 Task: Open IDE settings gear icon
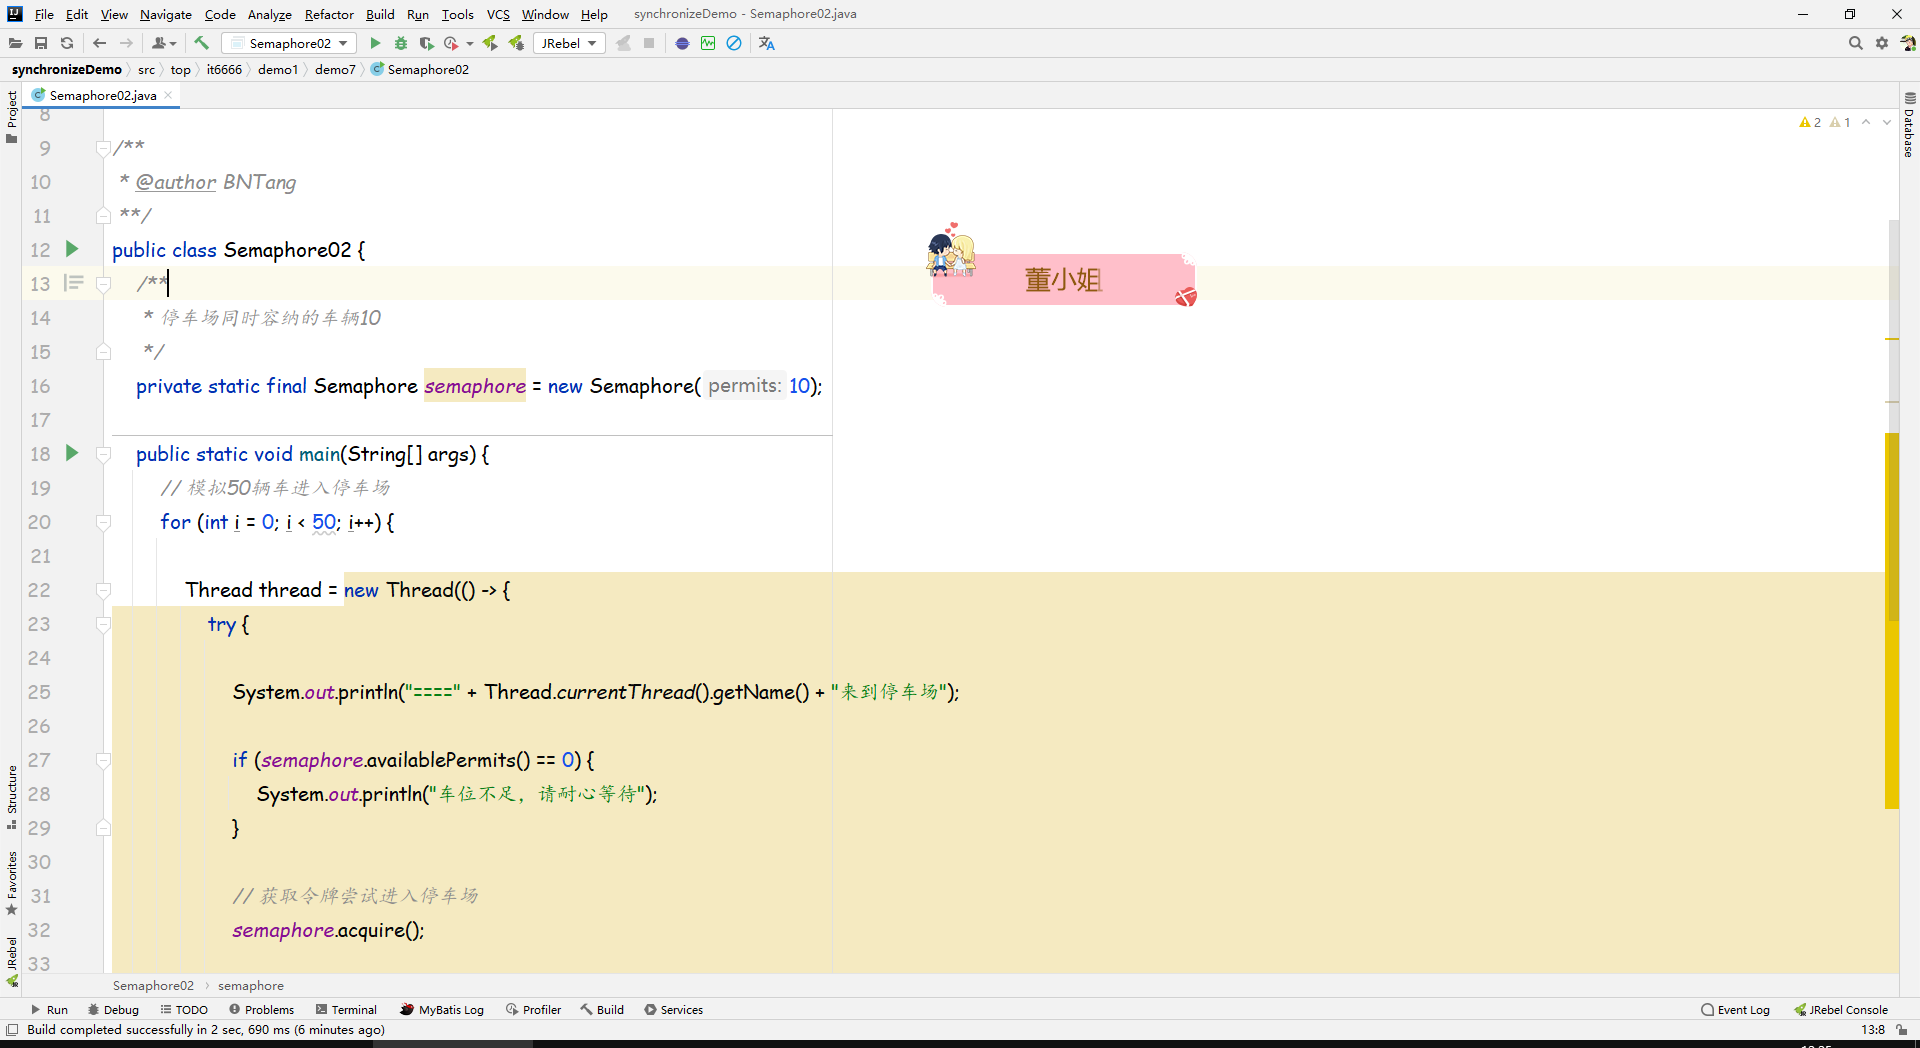point(1882,43)
